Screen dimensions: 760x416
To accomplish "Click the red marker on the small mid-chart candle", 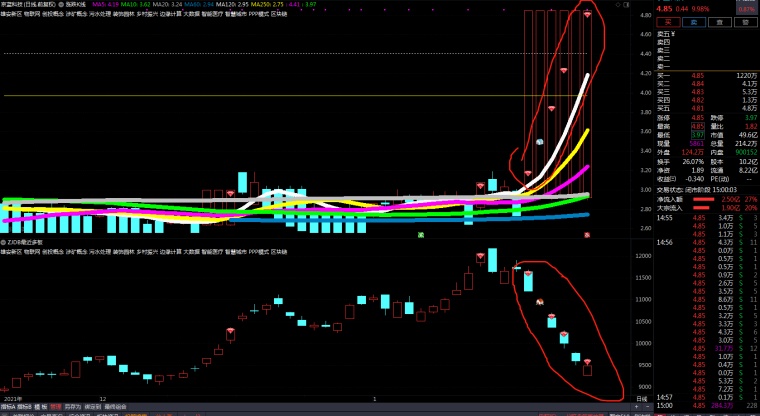I will 231,191.
